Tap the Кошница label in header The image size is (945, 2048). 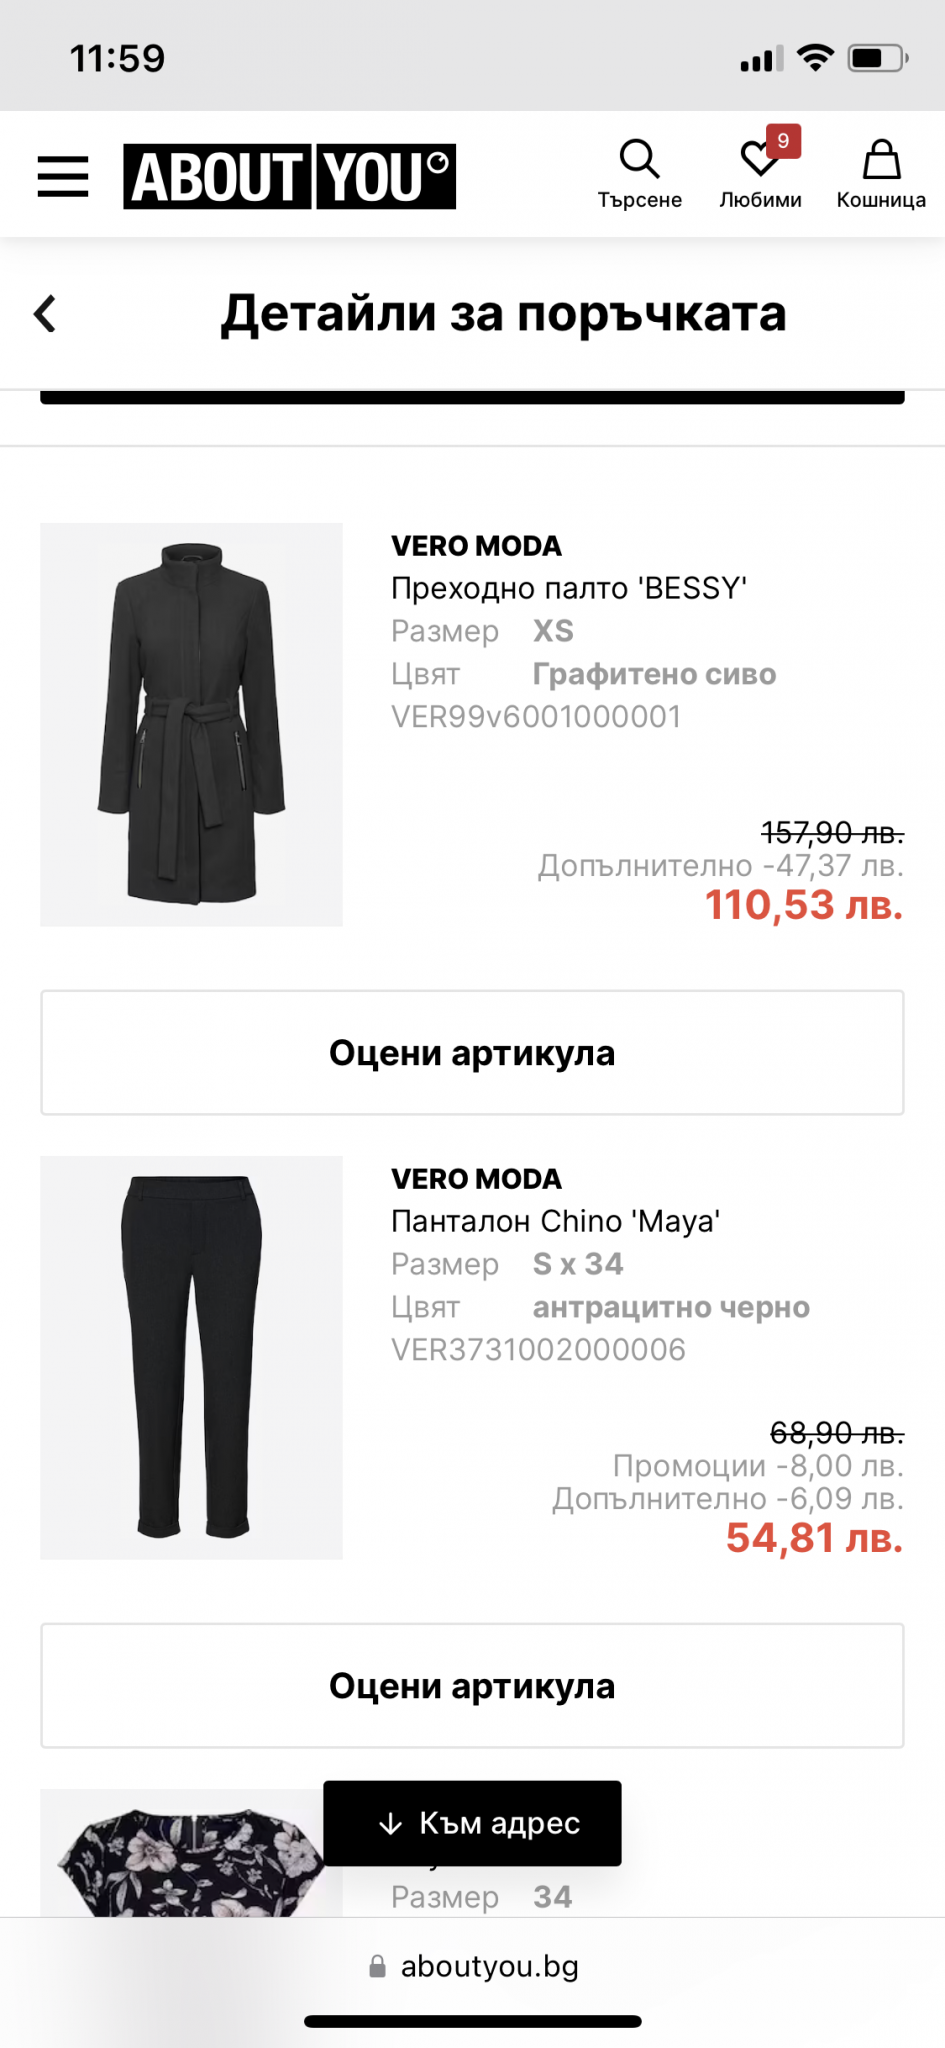pyautogui.click(x=881, y=200)
